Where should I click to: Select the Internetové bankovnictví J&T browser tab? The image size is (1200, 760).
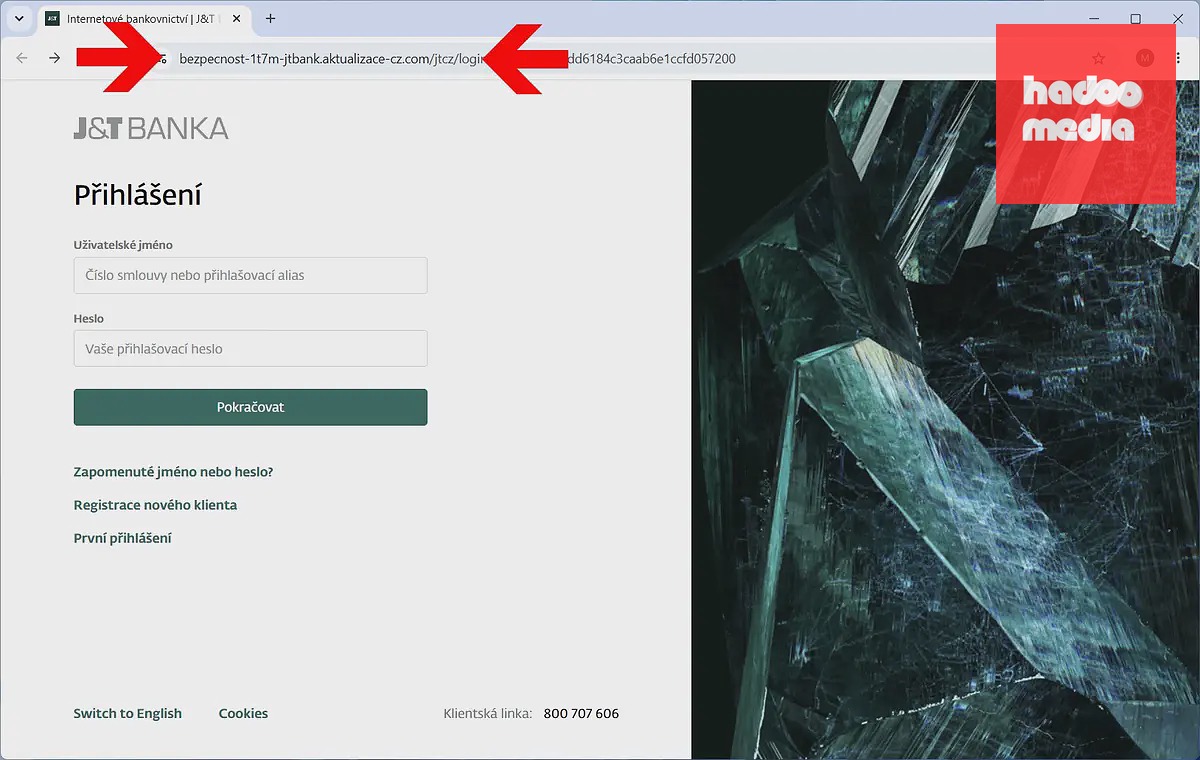pos(143,19)
